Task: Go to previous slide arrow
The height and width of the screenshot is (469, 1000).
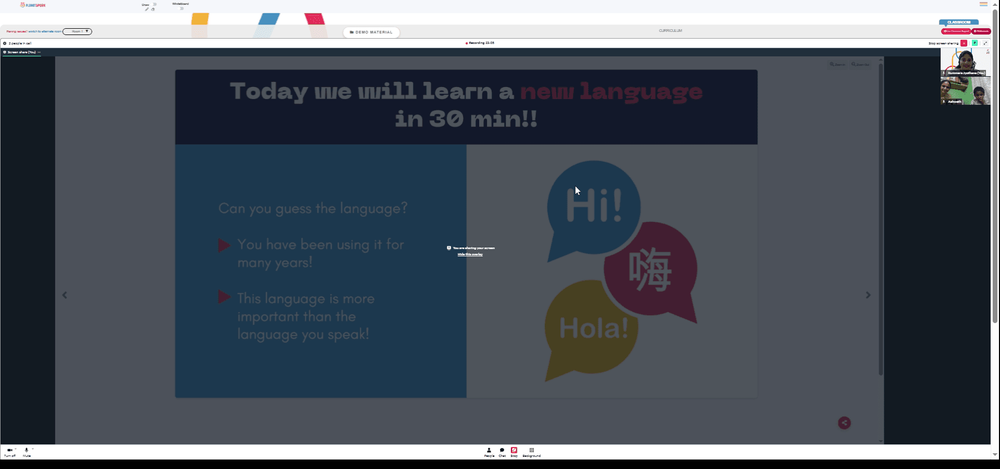Action: [x=64, y=295]
